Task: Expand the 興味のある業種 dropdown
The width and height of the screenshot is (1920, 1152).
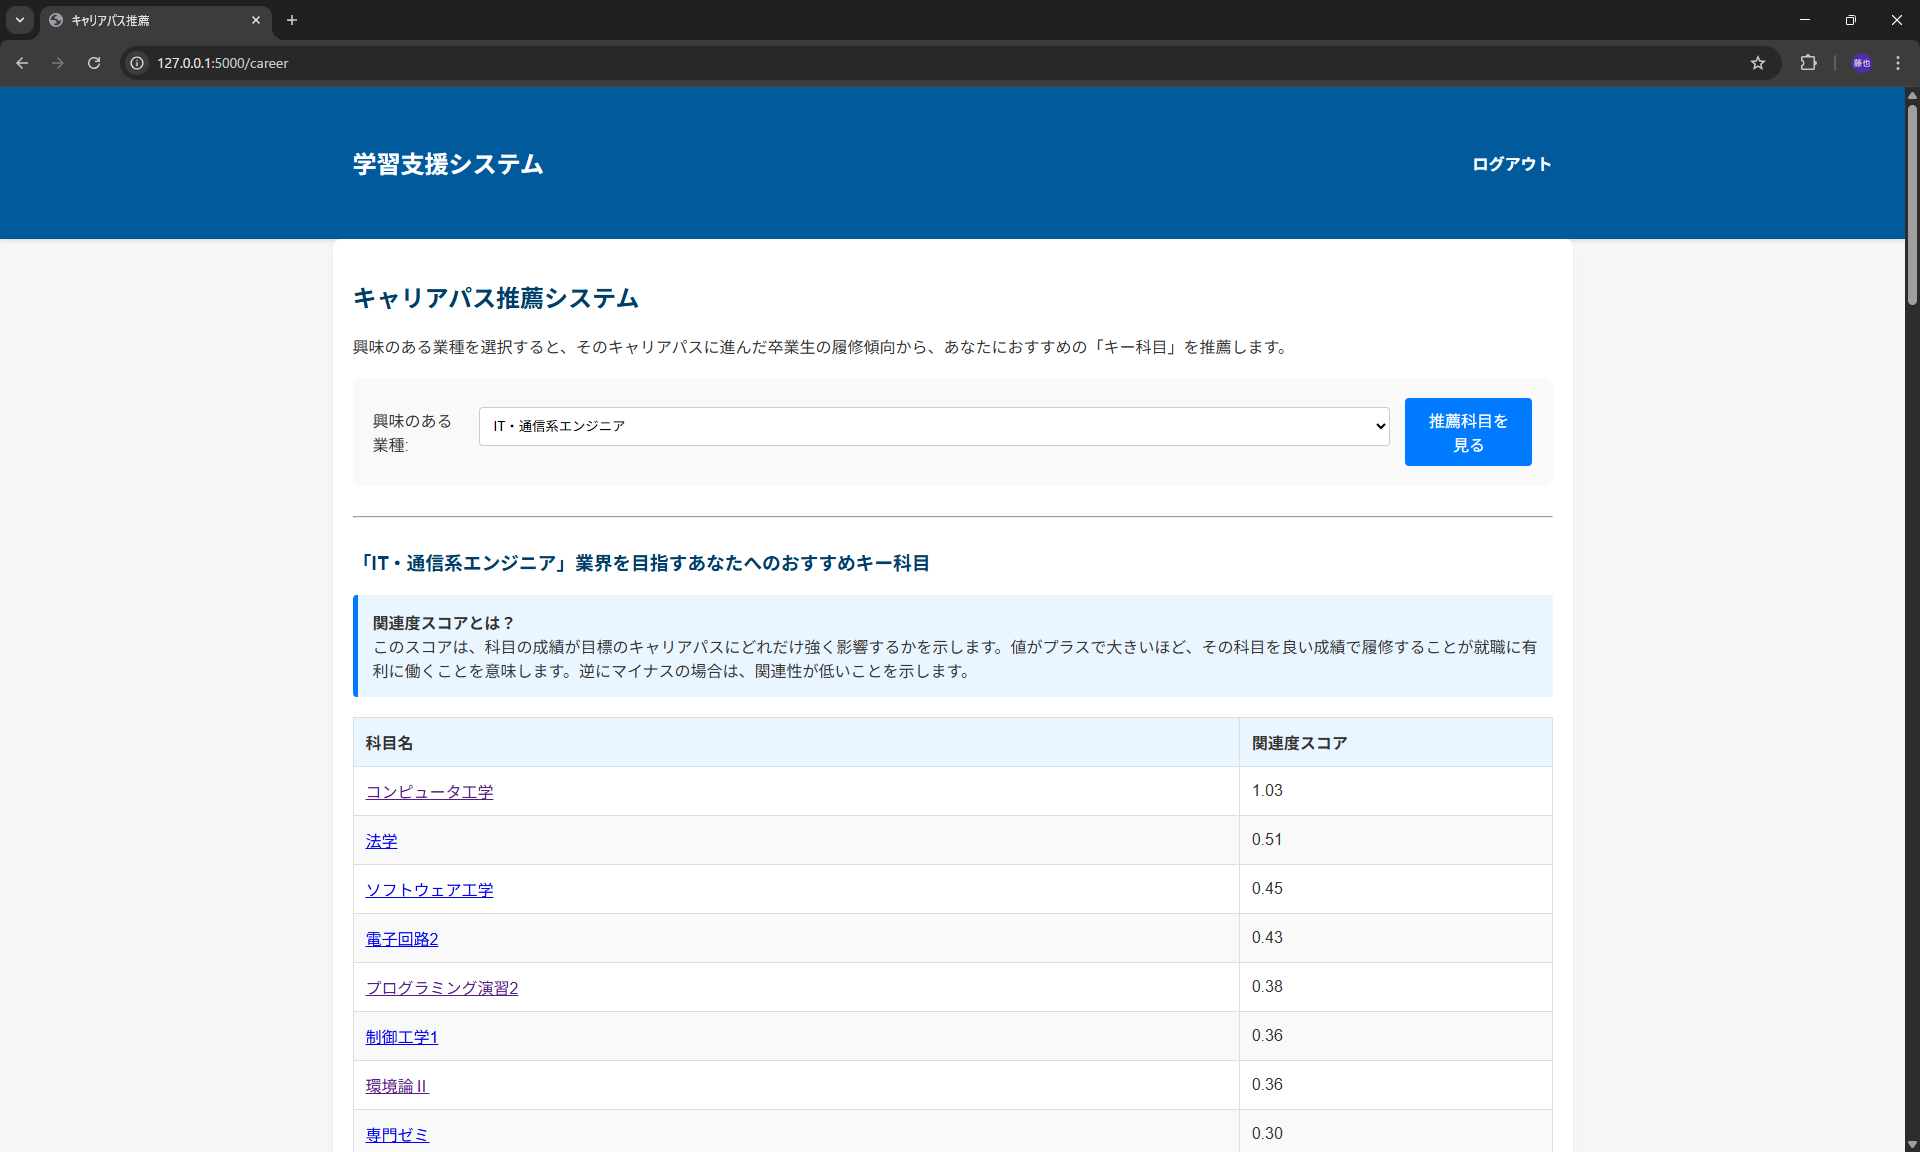Action: tap(933, 426)
